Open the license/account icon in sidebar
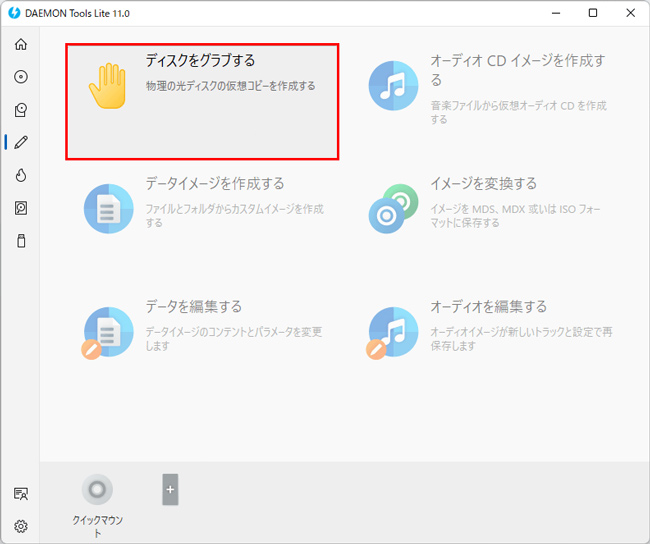 [21, 494]
